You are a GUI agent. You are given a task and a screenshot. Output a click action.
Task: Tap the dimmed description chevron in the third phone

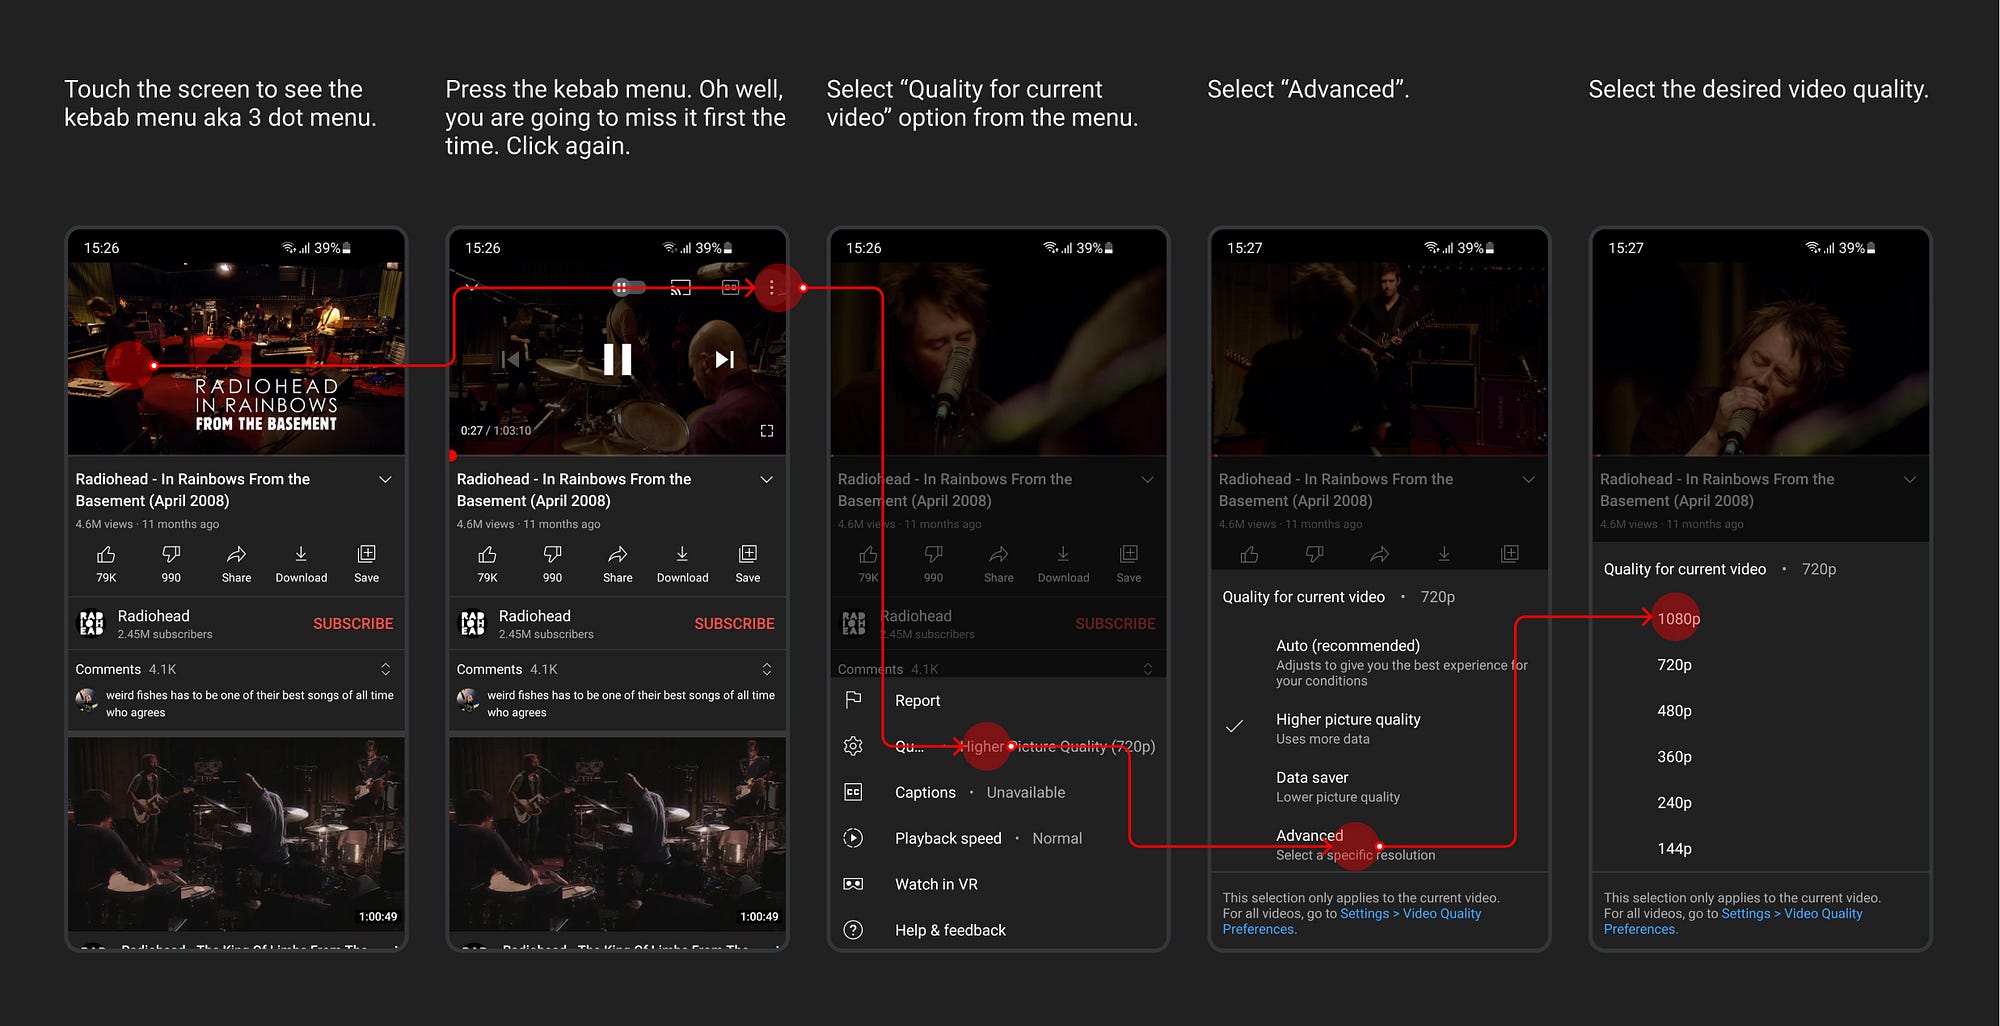1147,480
